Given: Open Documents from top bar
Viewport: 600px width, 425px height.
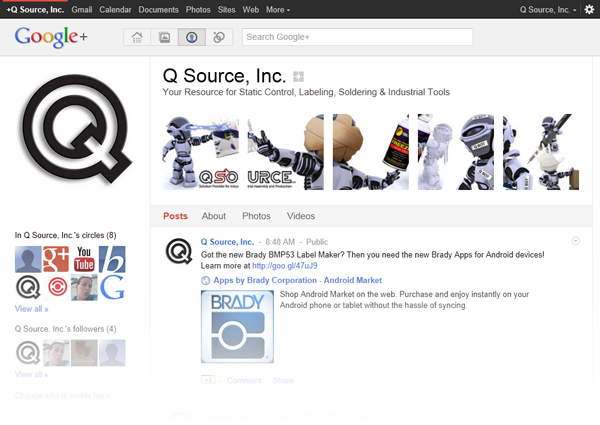Looking at the screenshot, I should point(158,10).
